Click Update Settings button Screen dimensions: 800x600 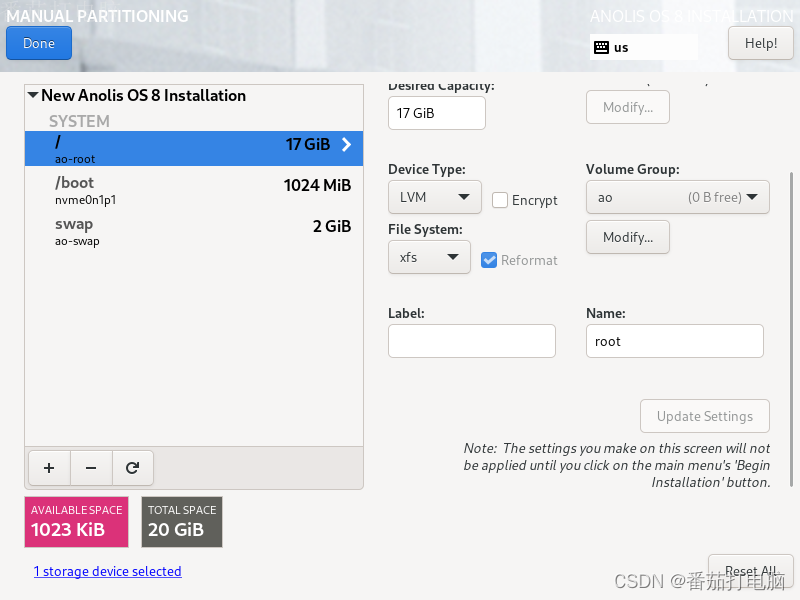click(x=705, y=416)
